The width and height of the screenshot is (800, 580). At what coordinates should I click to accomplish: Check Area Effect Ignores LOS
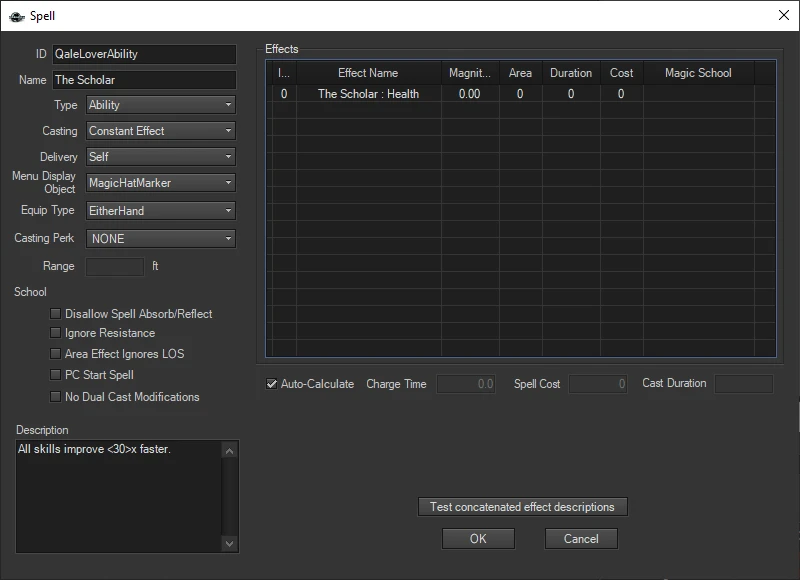[x=55, y=354]
